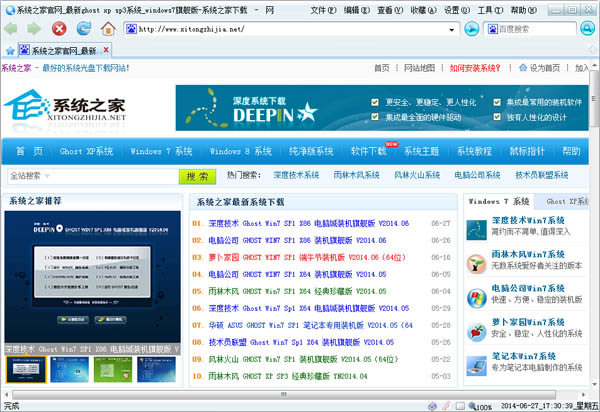Select the second slideshow thumbnail (blue)
This screenshot has width=600, height=412.
click(69, 369)
